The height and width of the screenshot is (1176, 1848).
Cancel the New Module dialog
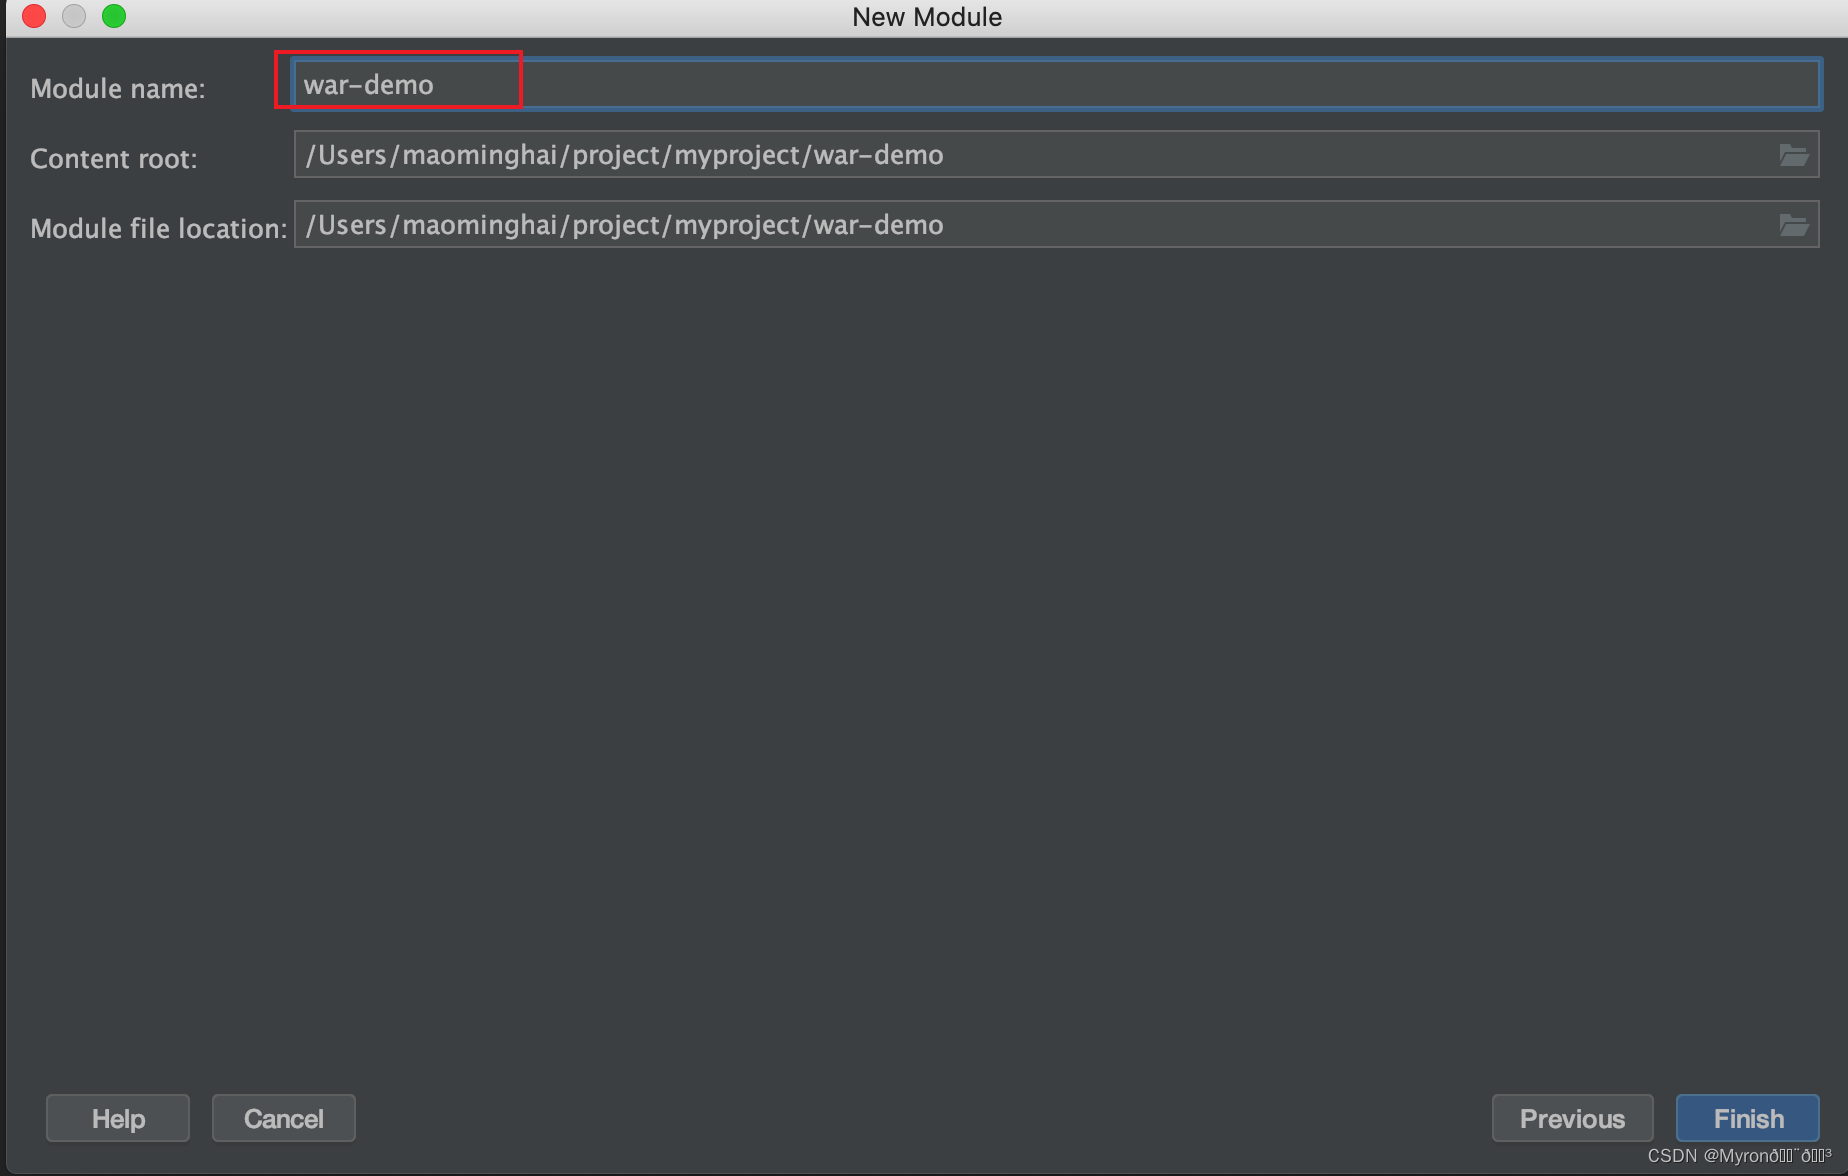click(x=284, y=1118)
